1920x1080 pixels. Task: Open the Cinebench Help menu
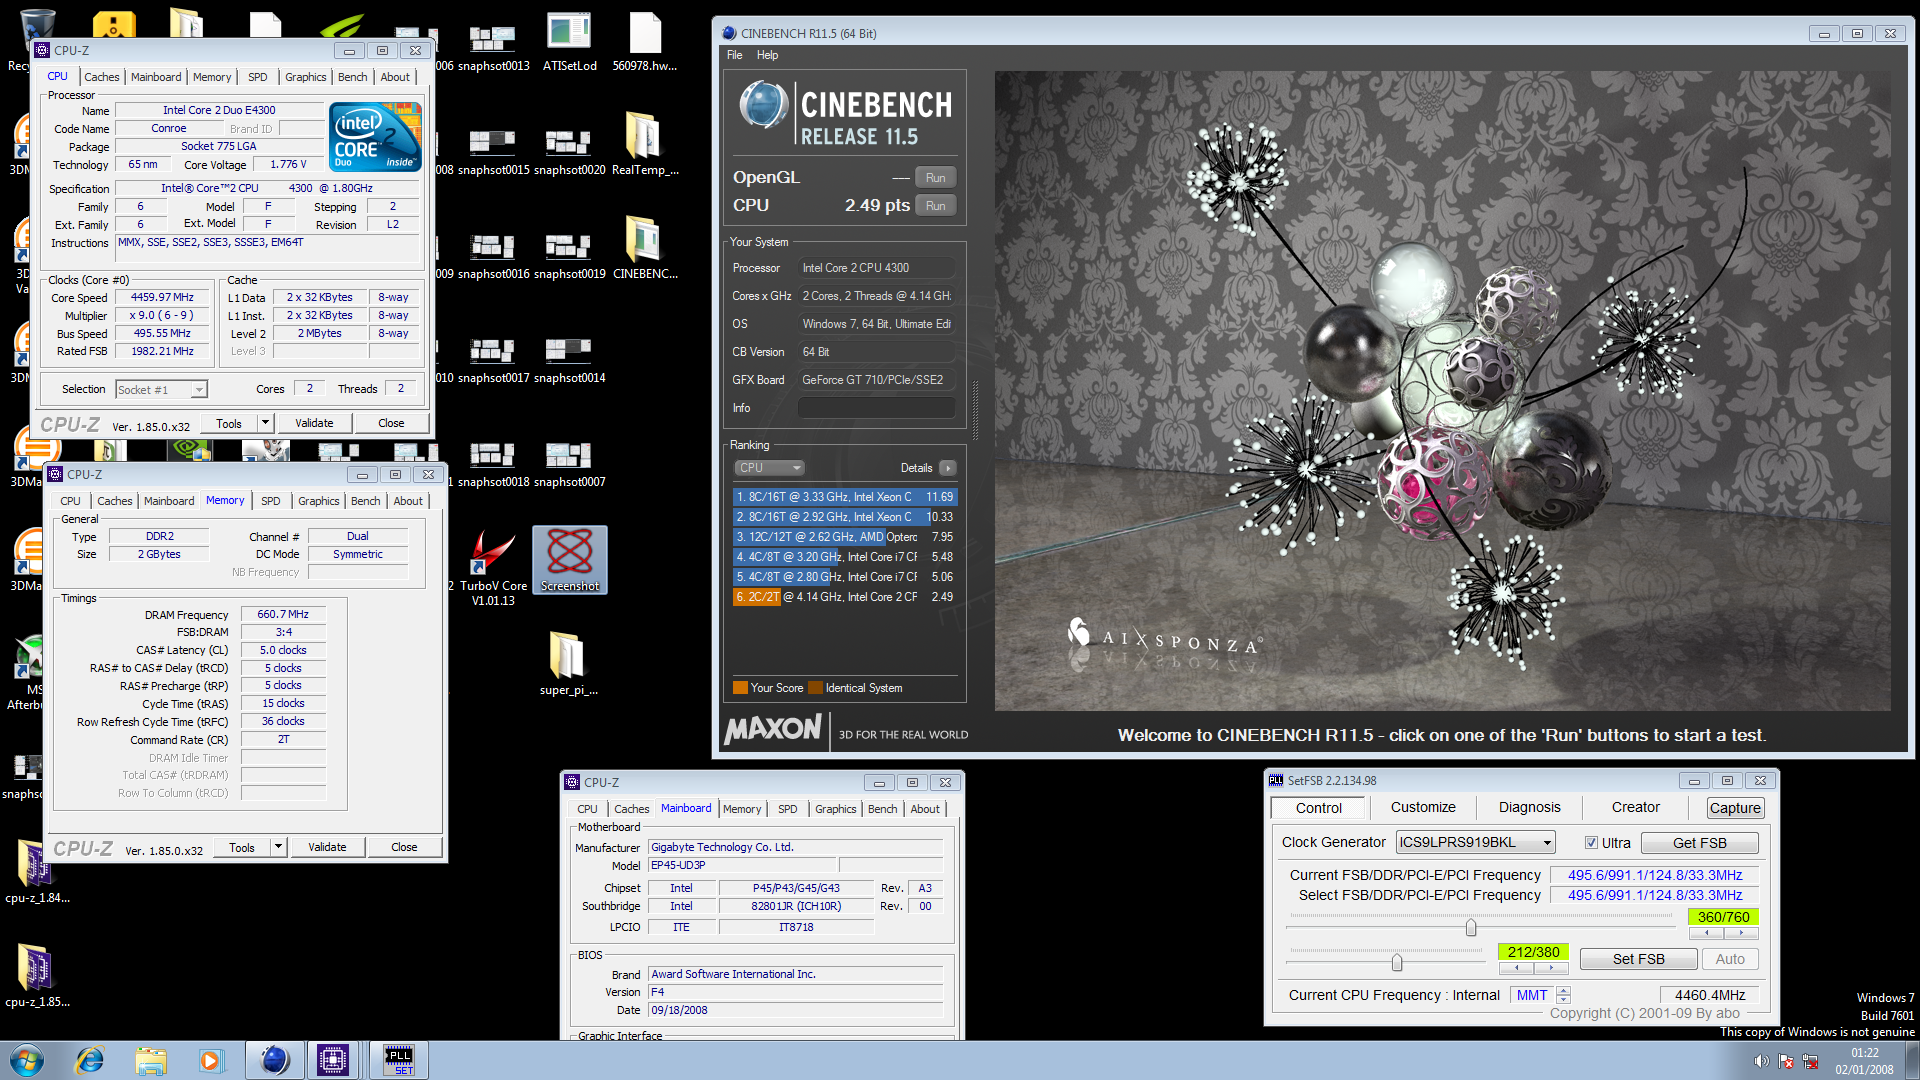[767, 55]
